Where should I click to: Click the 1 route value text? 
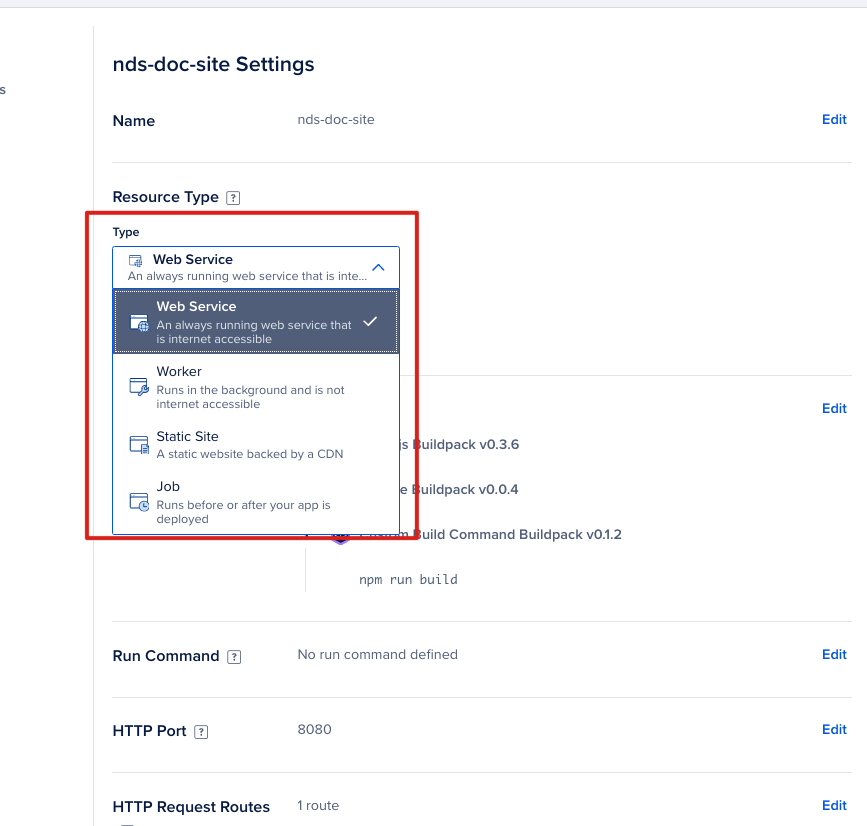click(x=318, y=806)
